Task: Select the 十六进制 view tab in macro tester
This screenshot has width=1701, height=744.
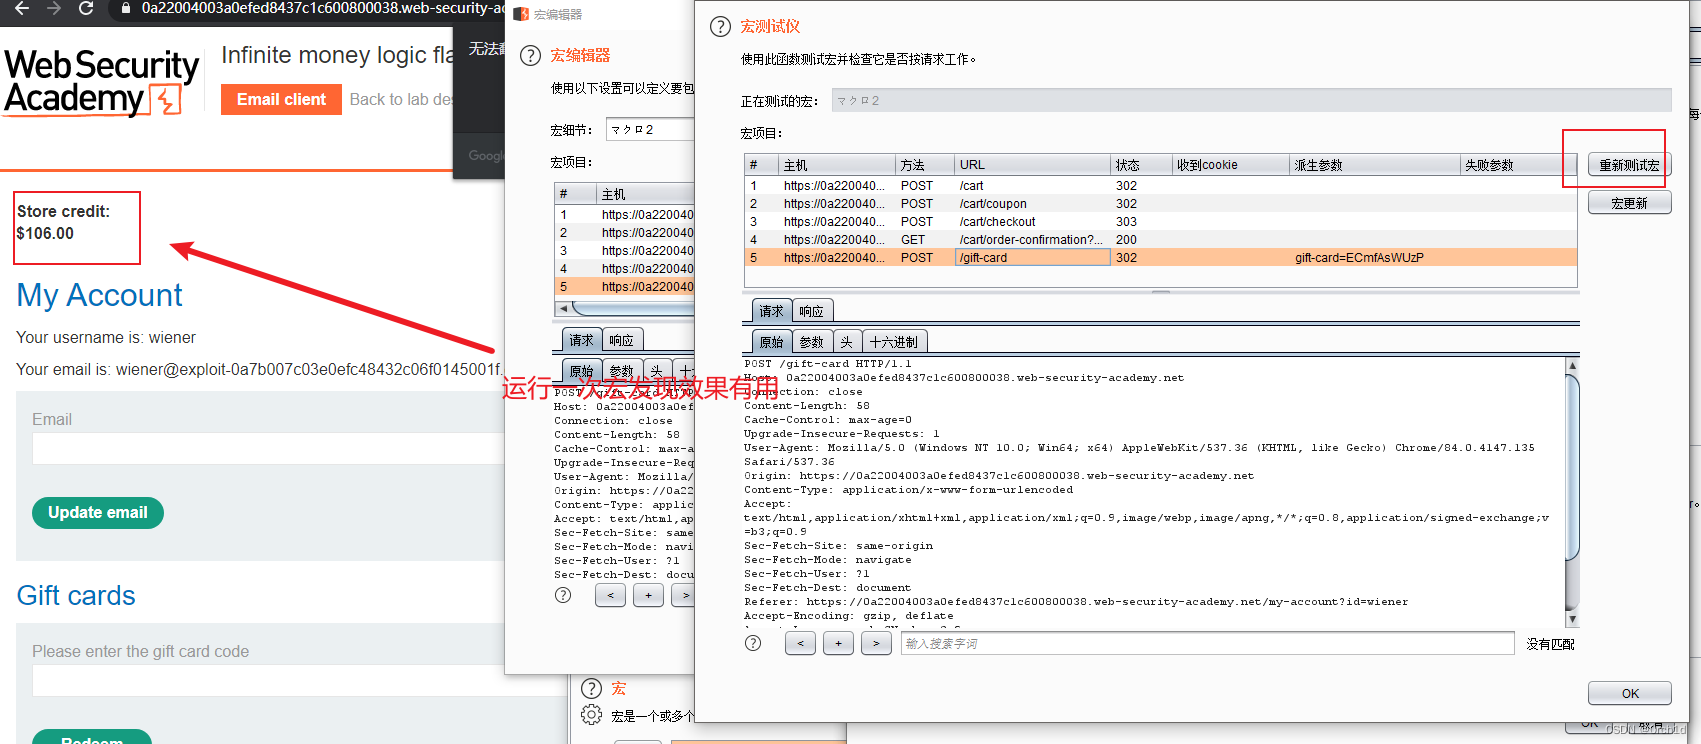Action: click(x=894, y=342)
